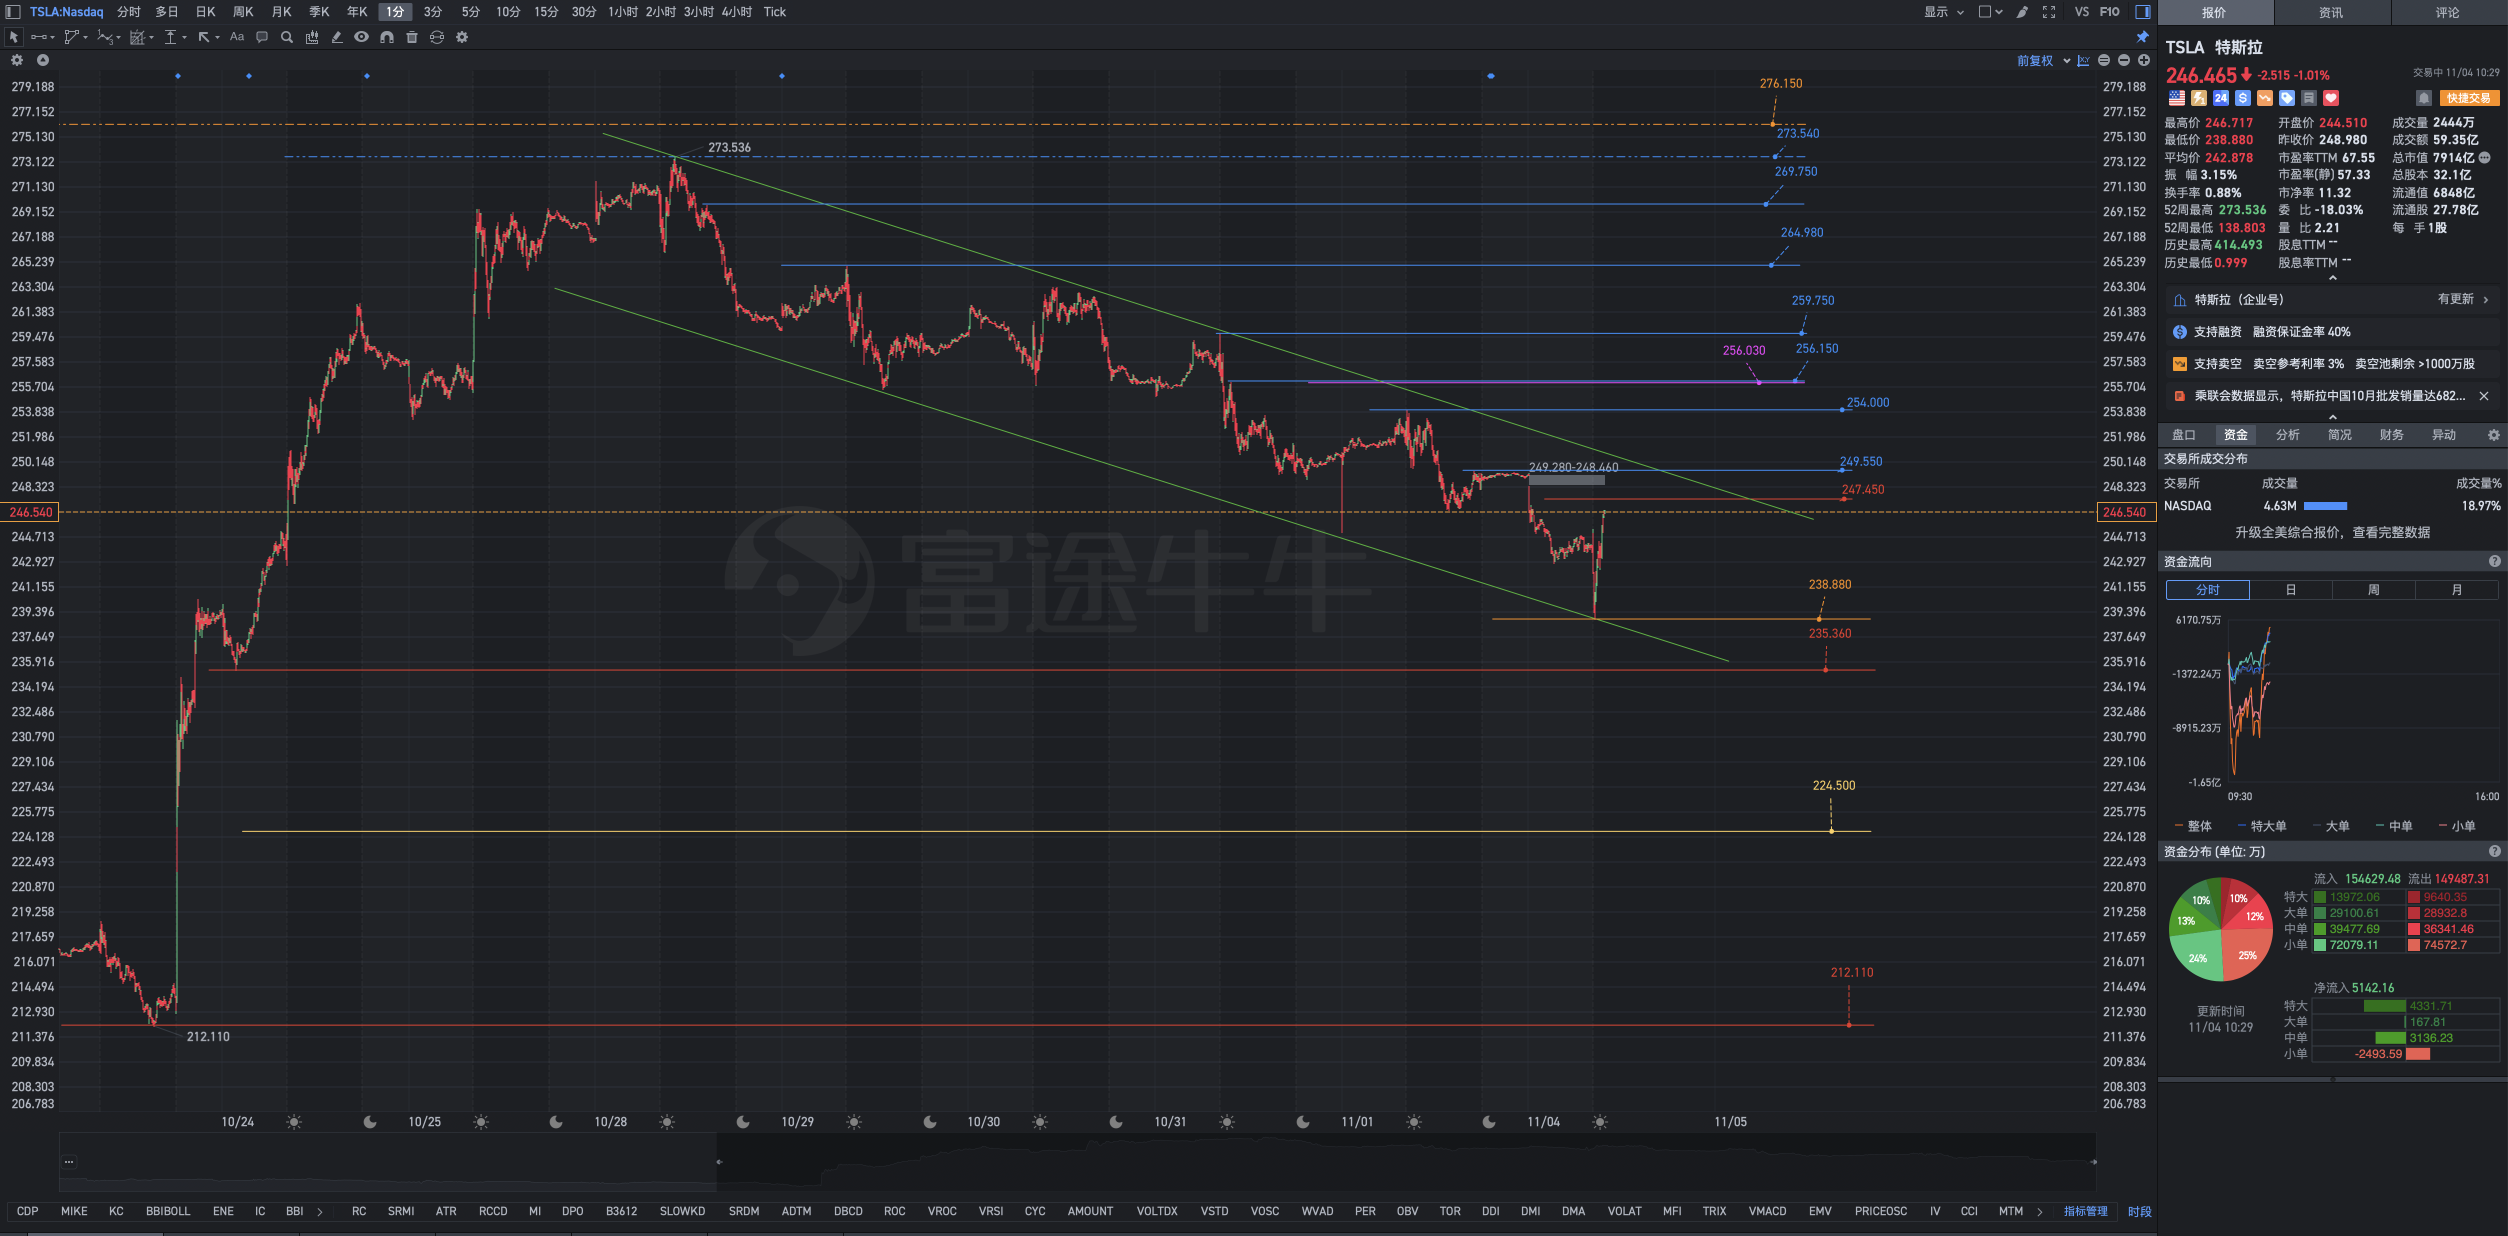Toggle the right quote sidebar panel
The height and width of the screenshot is (1236, 2508).
pyautogui.click(x=2143, y=12)
